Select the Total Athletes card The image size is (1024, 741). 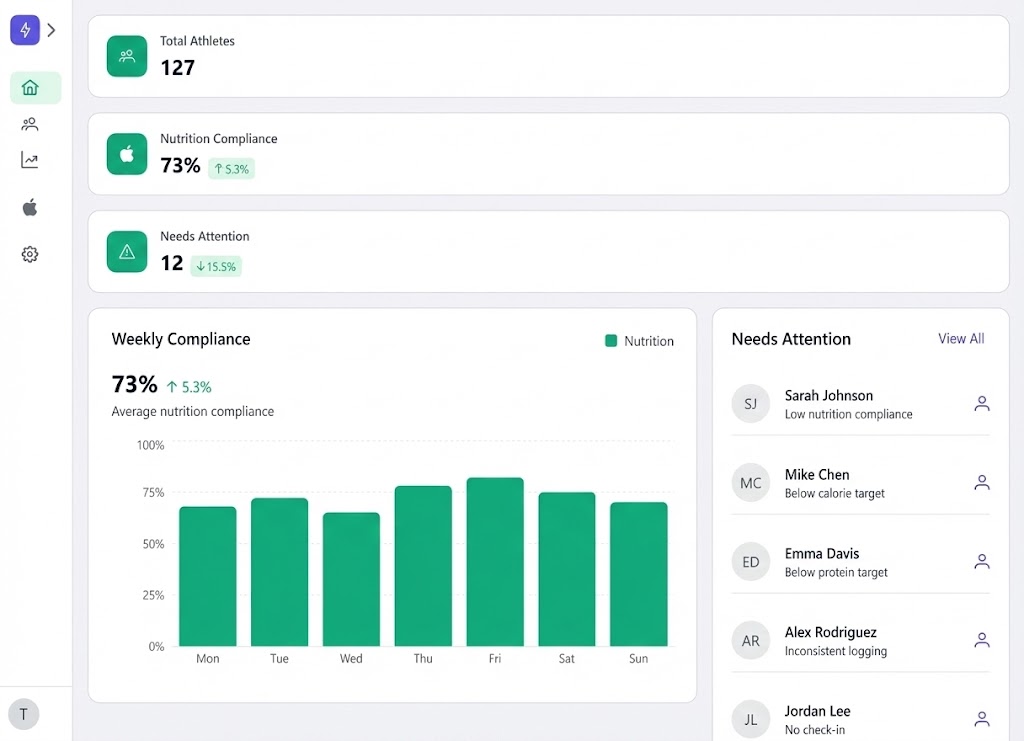pos(548,56)
